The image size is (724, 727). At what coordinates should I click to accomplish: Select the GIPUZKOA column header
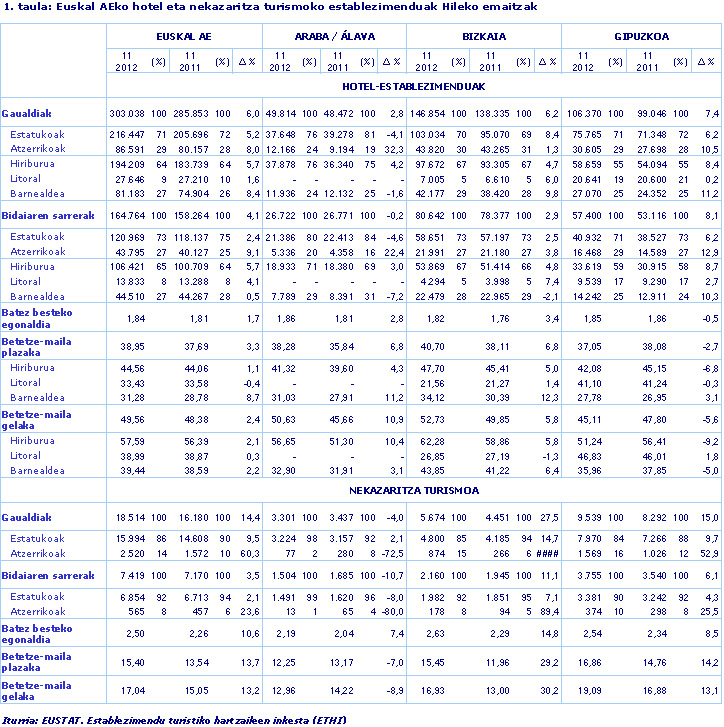click(x=641, y=35)
